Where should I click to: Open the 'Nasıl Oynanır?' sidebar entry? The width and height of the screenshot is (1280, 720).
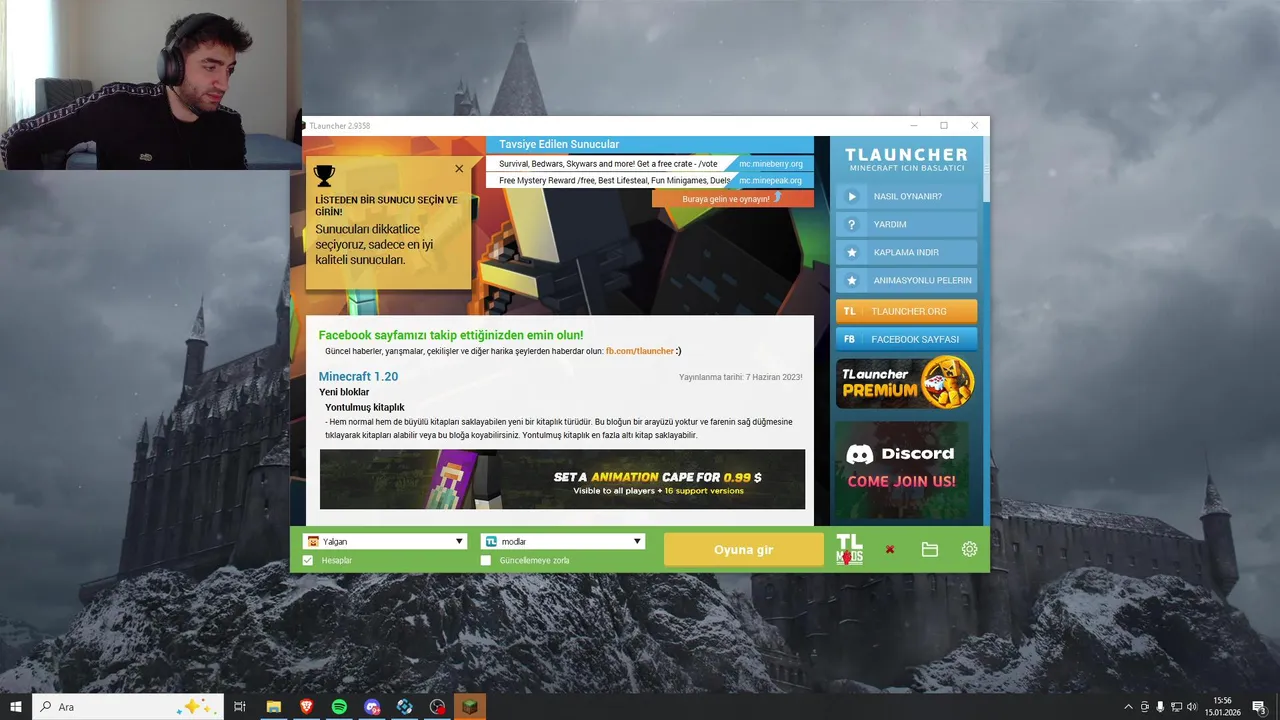click(x=907, y=196)
